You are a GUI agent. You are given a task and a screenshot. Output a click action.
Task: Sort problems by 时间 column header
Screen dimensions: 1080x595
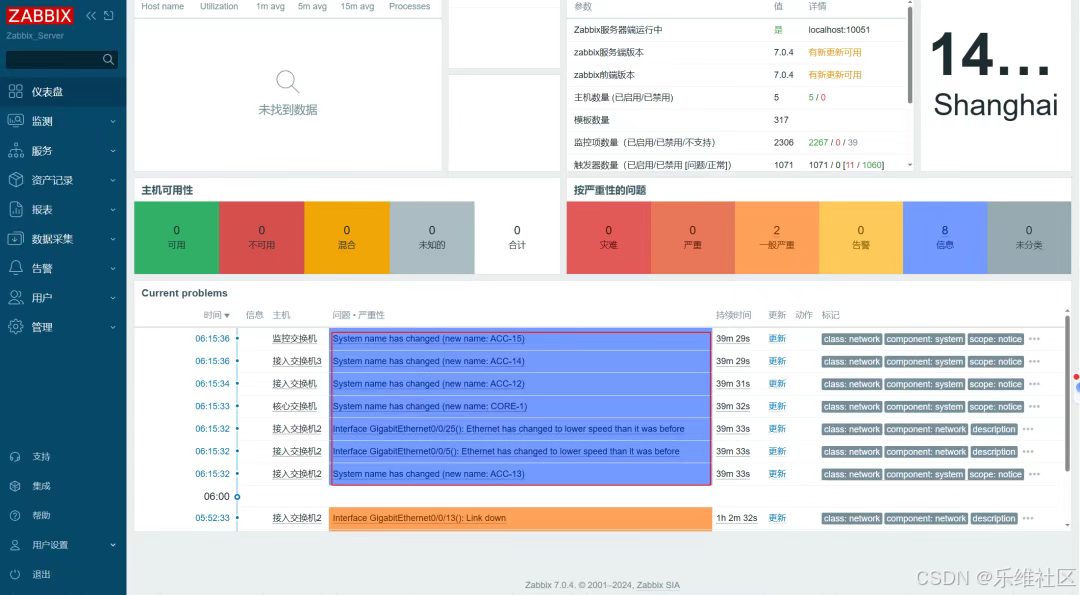[x=216, y=315]
